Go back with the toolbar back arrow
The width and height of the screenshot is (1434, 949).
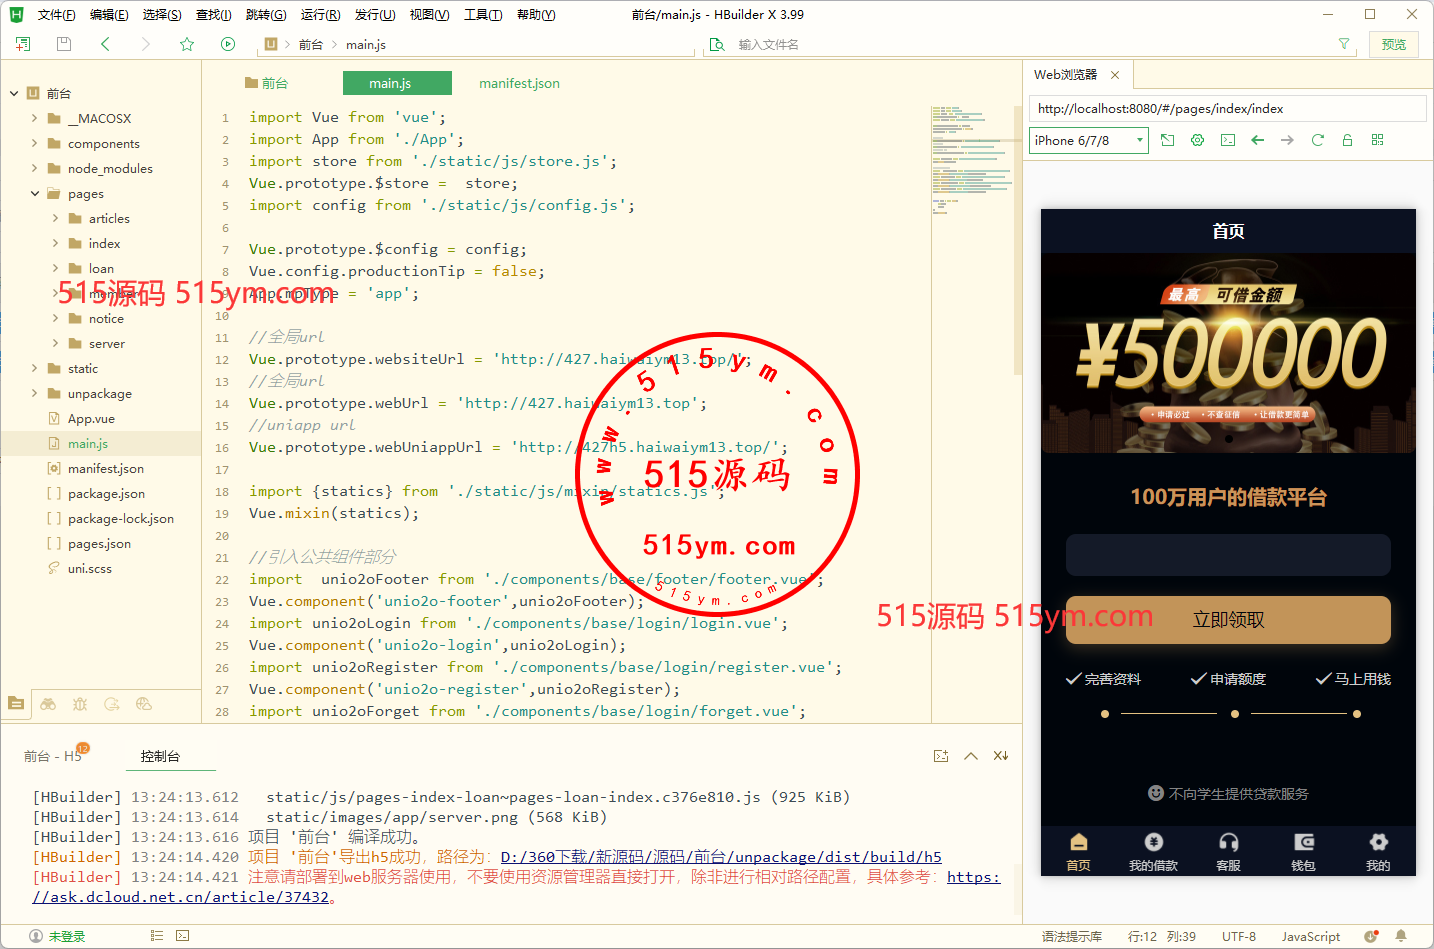click(105, 44)
